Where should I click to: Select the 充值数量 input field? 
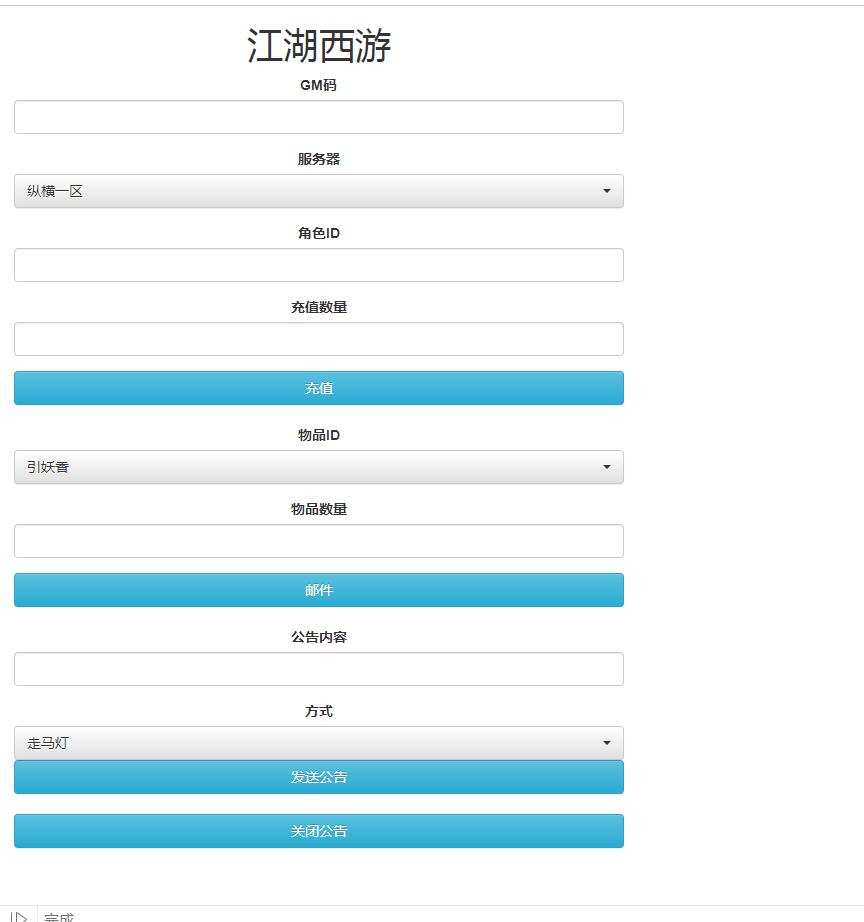[x=318, y=339]
